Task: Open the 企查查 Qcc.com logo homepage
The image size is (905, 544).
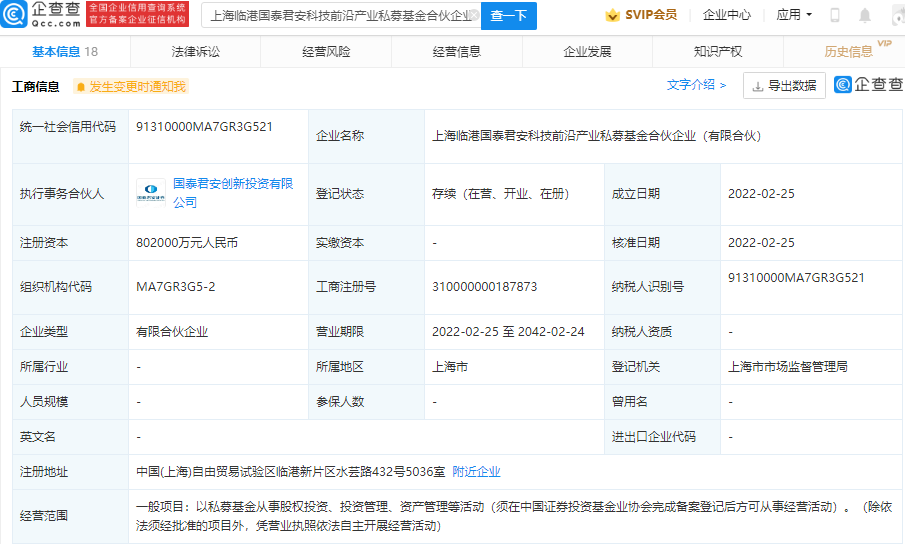Action: 40,14
